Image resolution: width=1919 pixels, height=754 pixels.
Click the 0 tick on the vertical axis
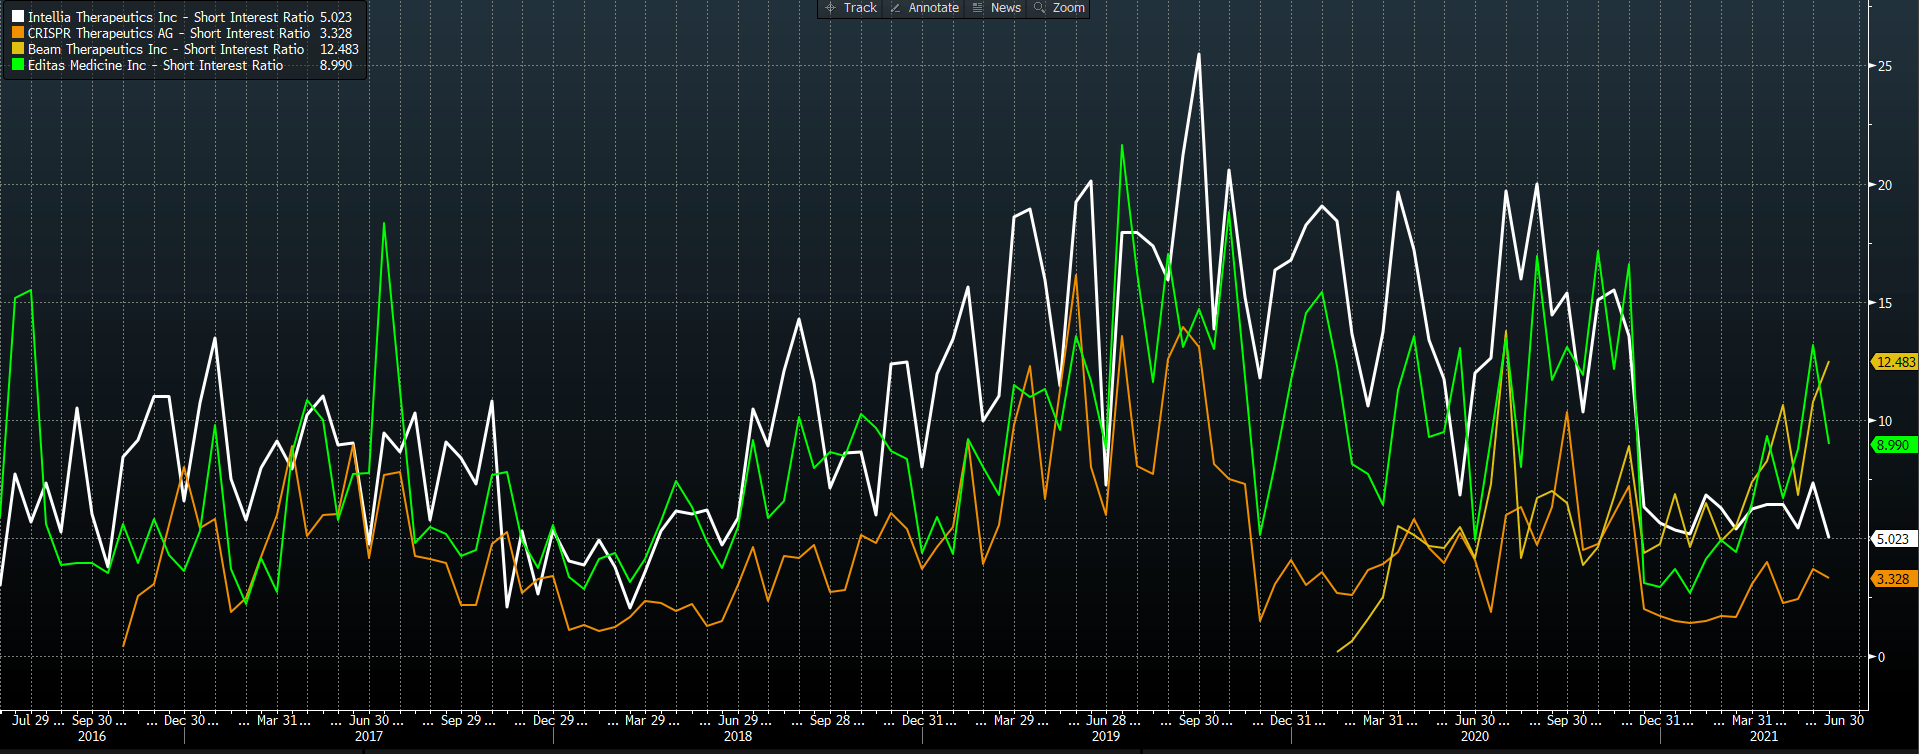coord(1881,657)
